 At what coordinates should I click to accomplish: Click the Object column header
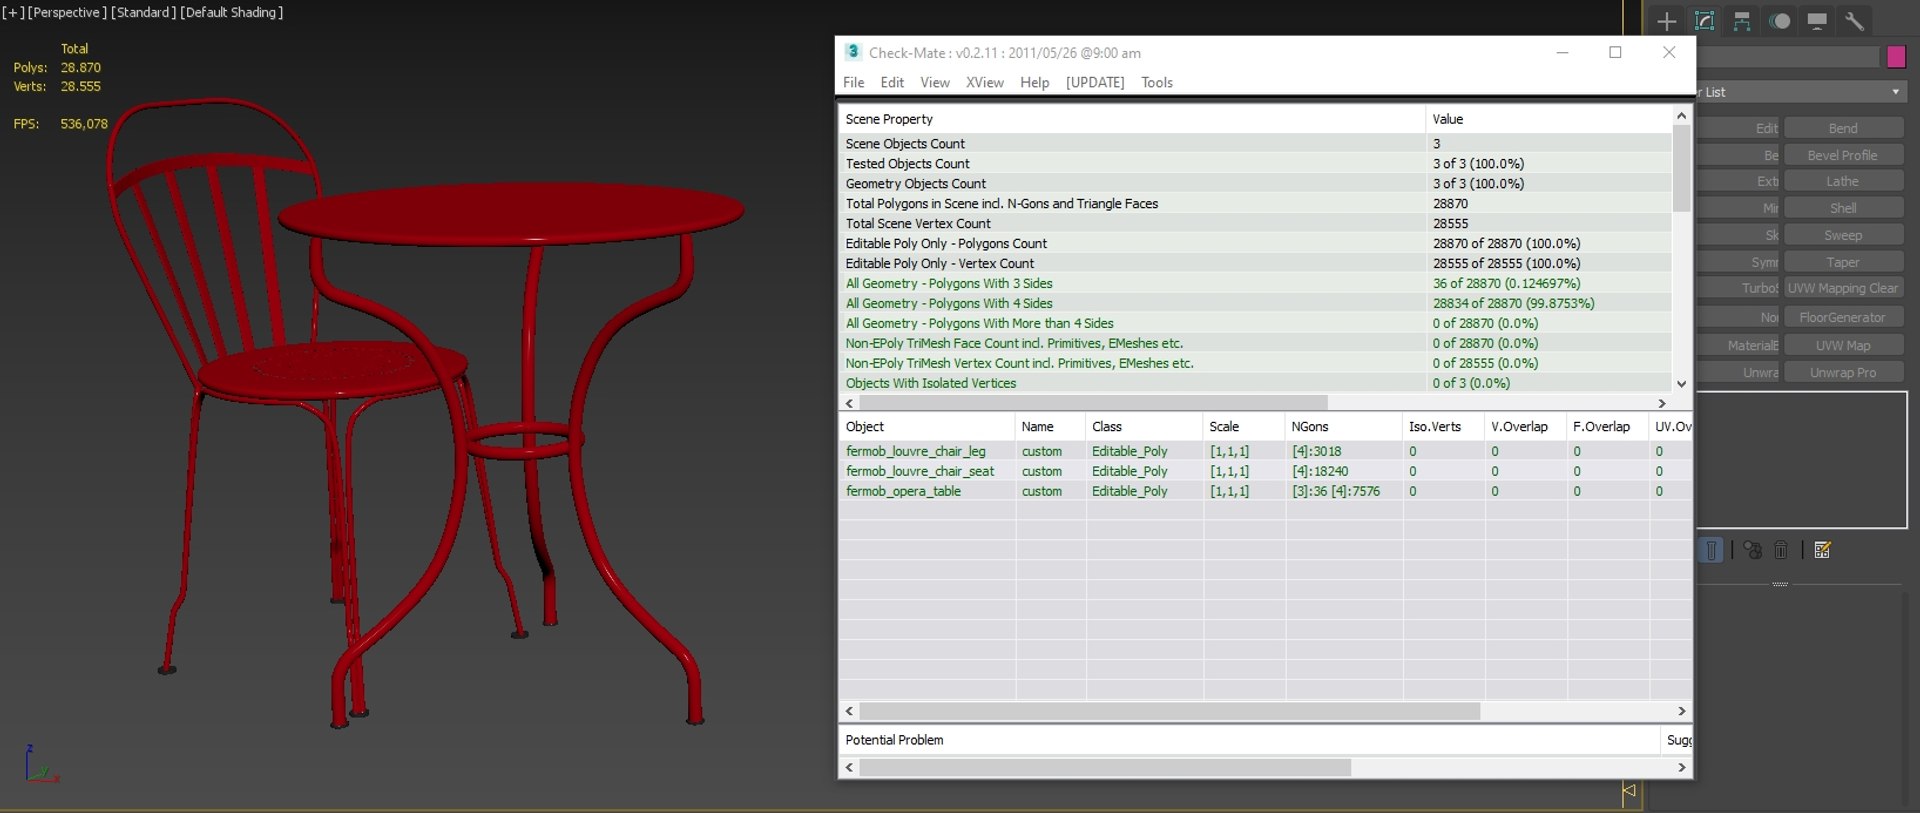pos(927,426)
